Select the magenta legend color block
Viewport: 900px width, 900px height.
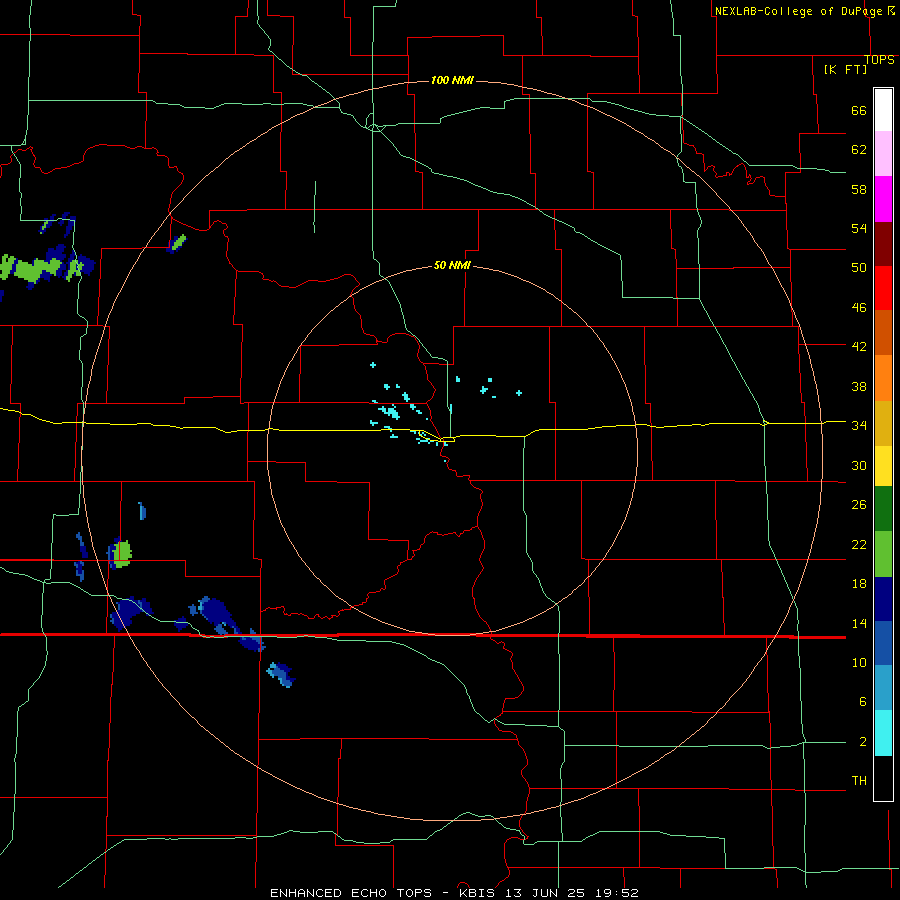883,199
